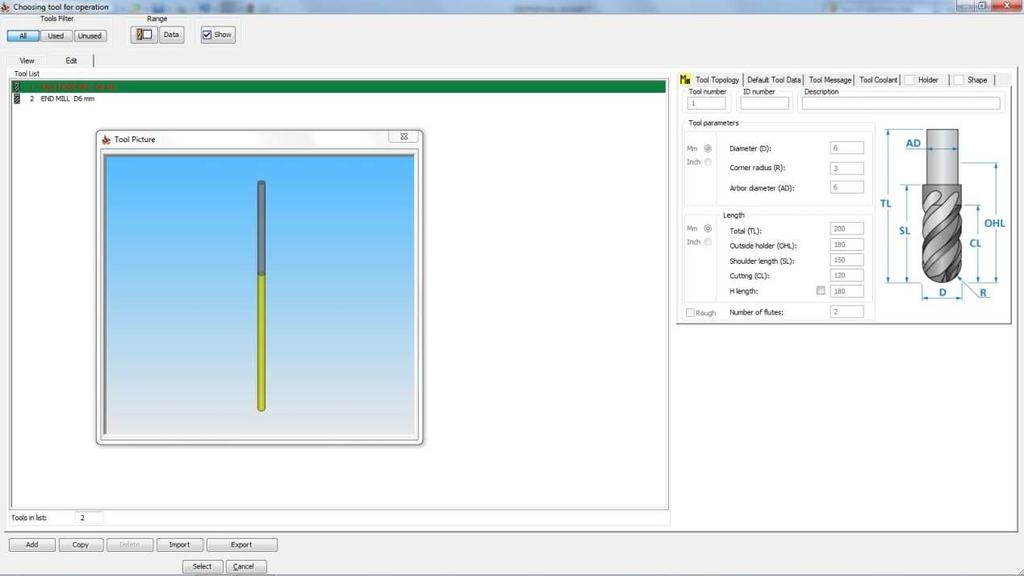Click the H length value field
Screen dimensions: 1024x576
(x=846, y=291)
